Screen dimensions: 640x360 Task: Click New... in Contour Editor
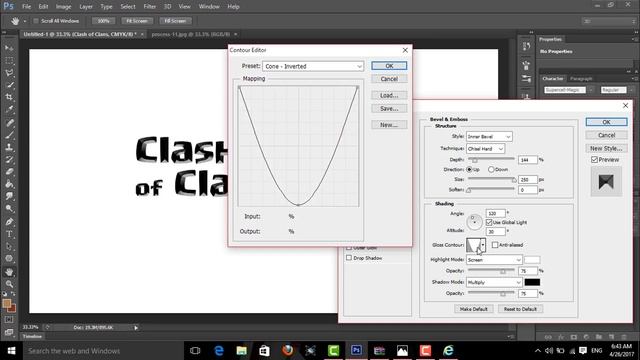click(x=389, y=125)
